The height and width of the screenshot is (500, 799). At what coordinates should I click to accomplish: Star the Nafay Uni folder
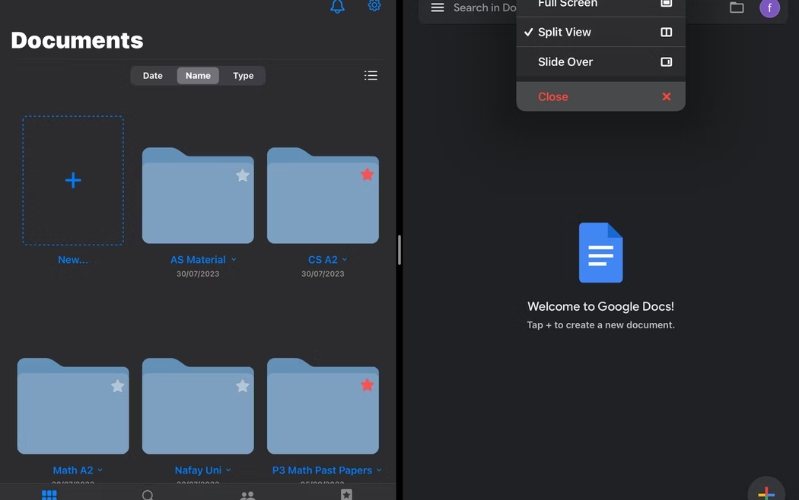click(x=243, y=386)
